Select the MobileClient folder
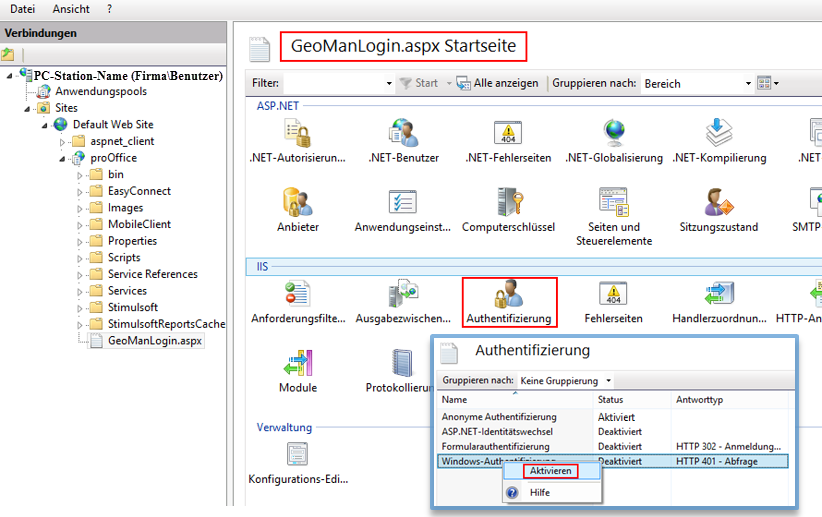Image resolution: width=822 pixels, height=517 pixels. (139, 224)
